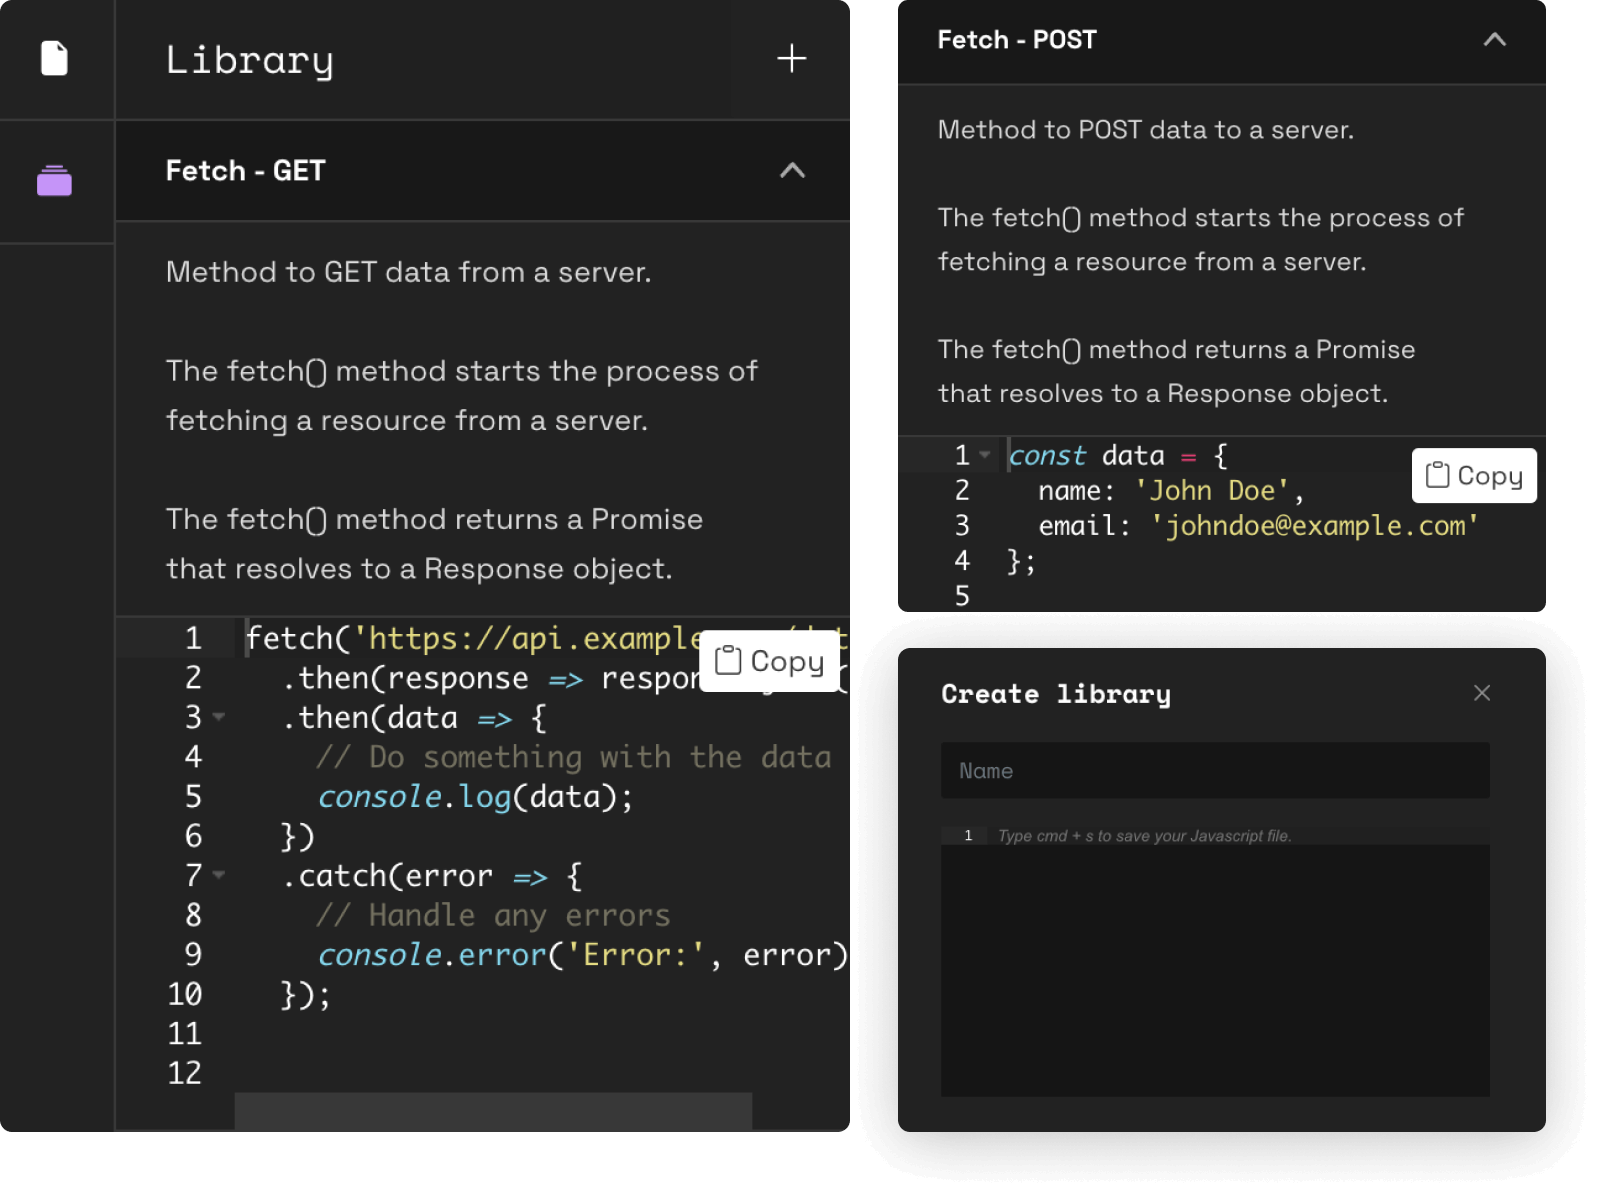Screen dimensions: 1610x1204
Task: Click the '// Handle any errors' comment line
Action: [x=494, y=915]
